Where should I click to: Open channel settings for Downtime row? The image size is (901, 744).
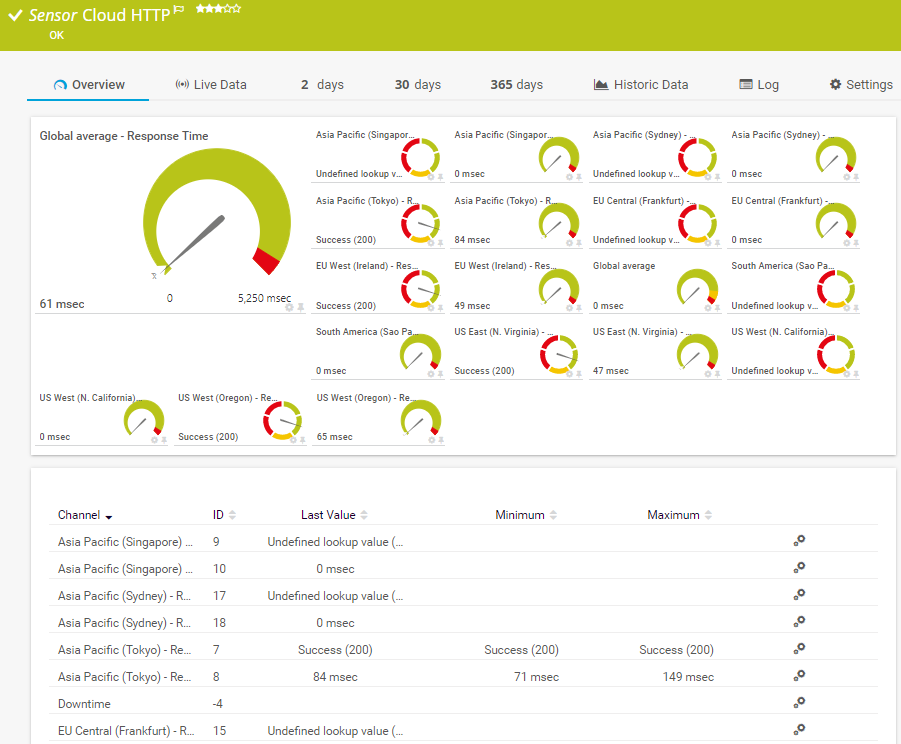pos(799,703)
